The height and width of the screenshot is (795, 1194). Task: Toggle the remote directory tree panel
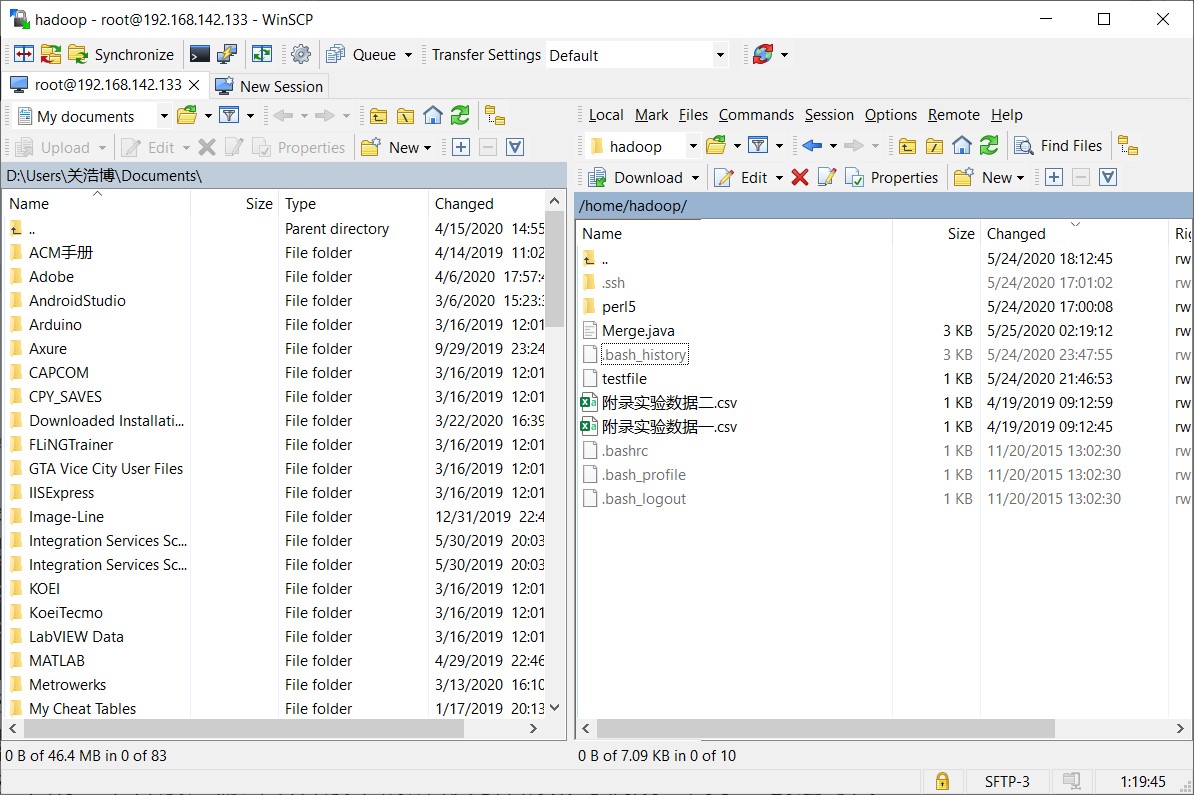pyautogui.click(x=1128, y=146)
